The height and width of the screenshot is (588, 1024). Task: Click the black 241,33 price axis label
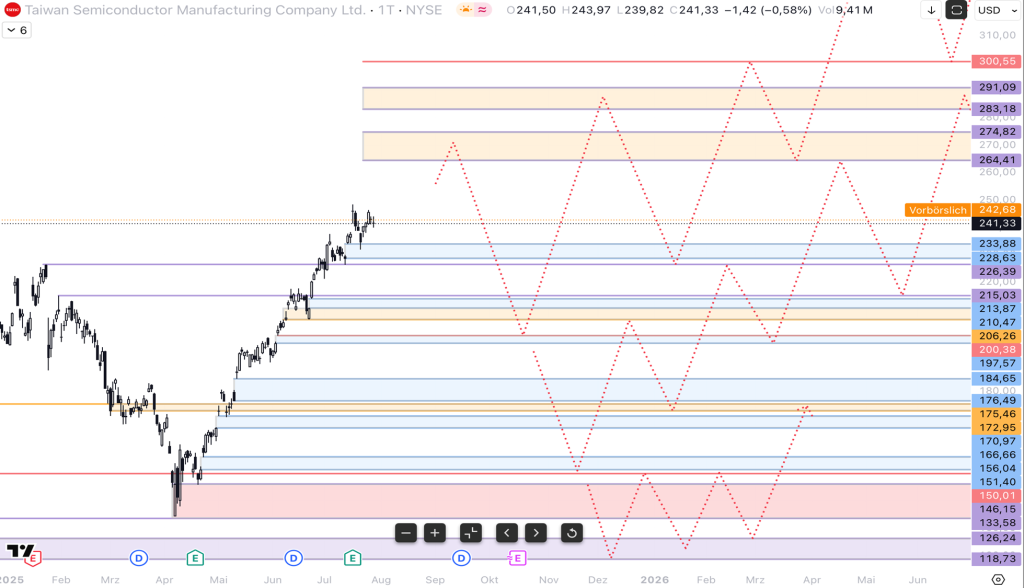point(997,223)
